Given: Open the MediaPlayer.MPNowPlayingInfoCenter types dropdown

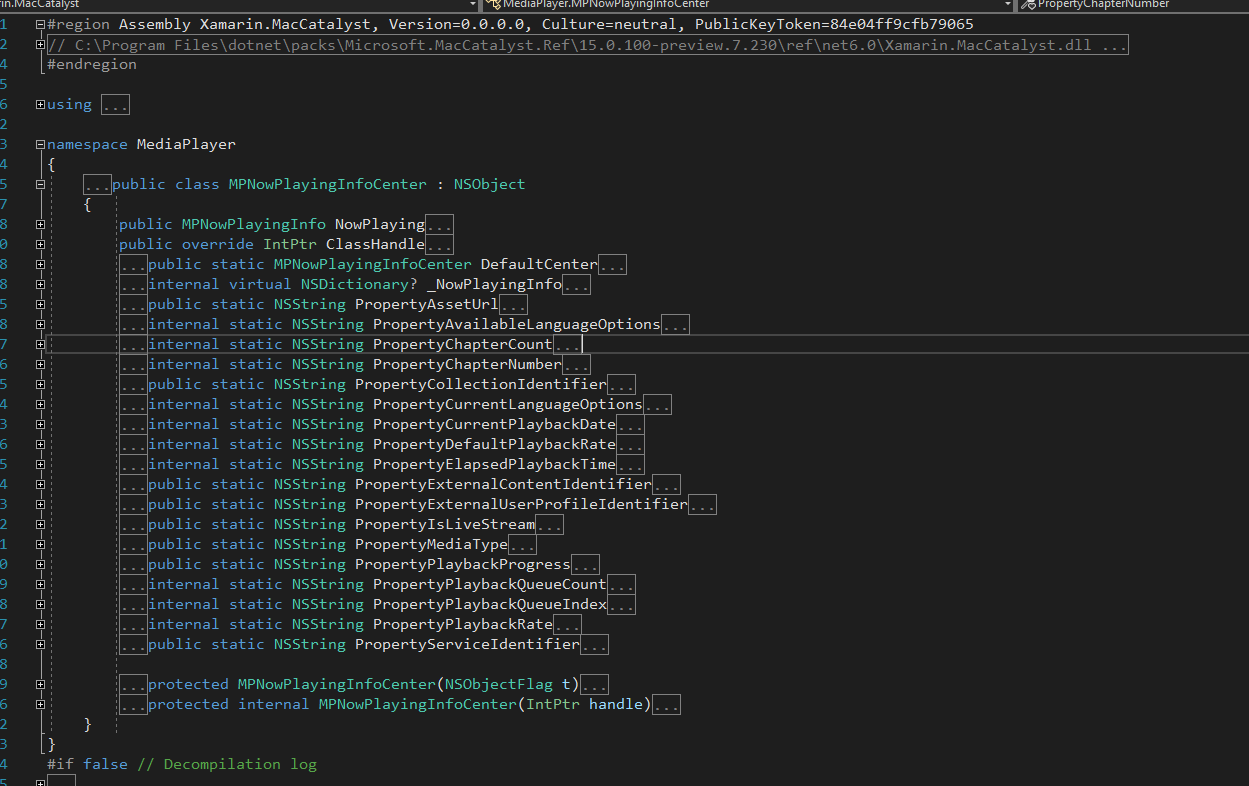Looking at the screenshot, I should (1007, 5).
